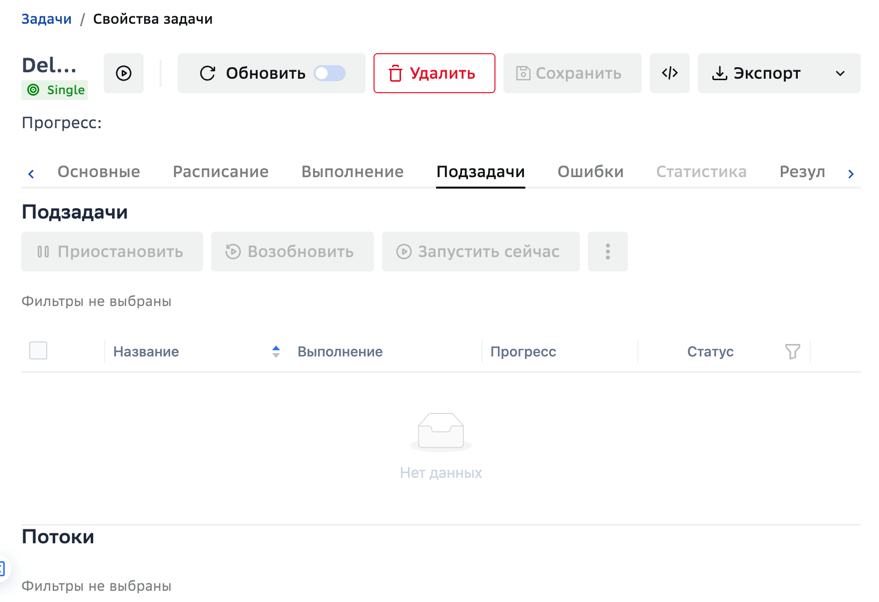Click the Приостановить button
This screenshot has width=879, height=602.
coord(112,252)
